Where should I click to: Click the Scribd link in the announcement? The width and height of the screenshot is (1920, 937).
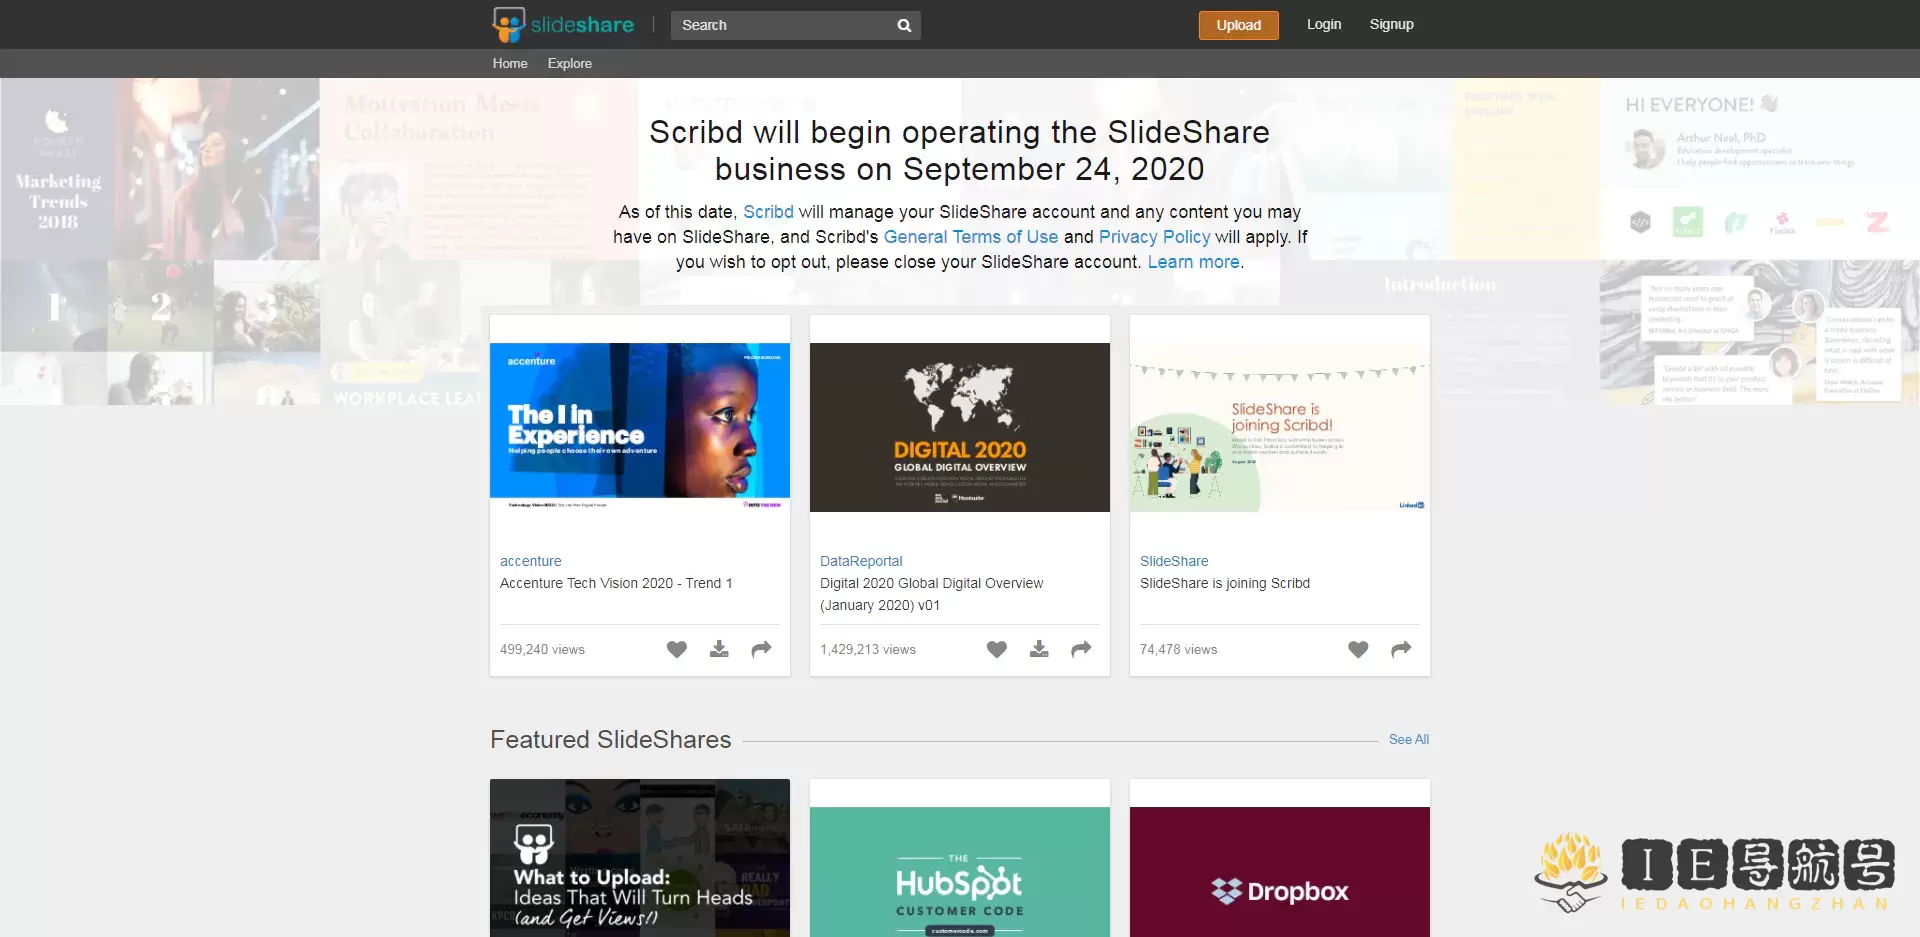coord(767,212)
